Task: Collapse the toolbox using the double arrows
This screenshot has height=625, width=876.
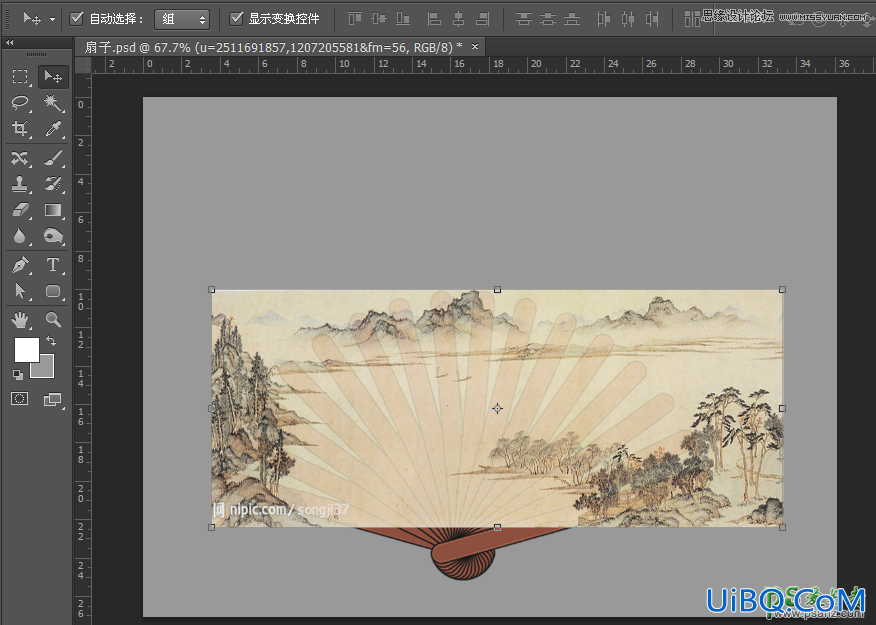Action: [9, 42]
